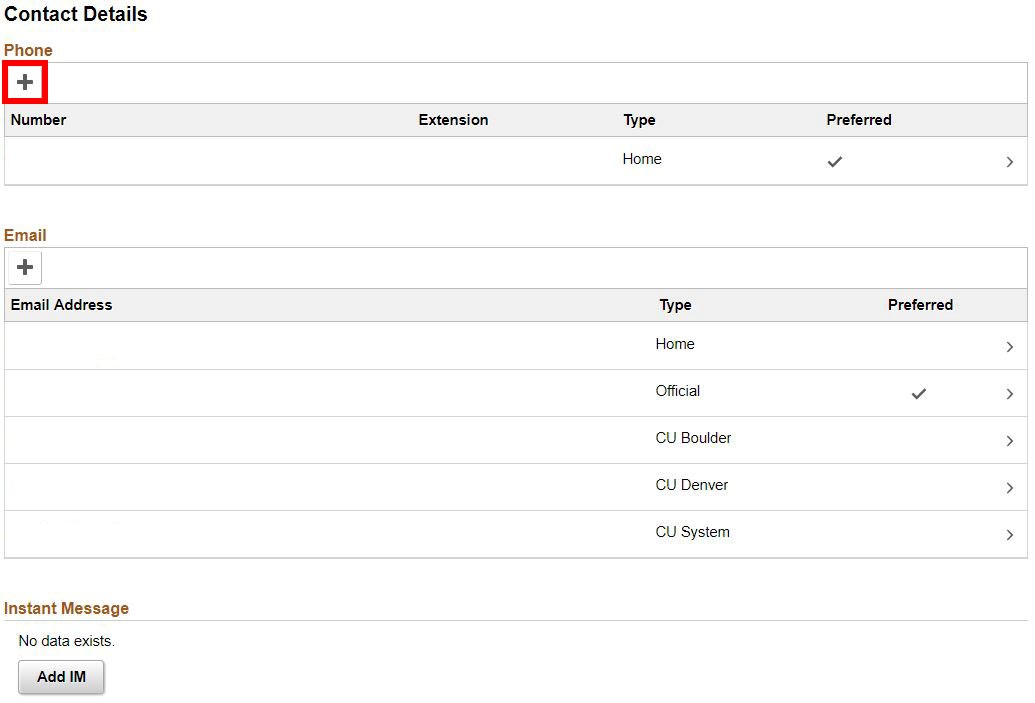Expand the Home email row chevron

(x=1009, y=347)
